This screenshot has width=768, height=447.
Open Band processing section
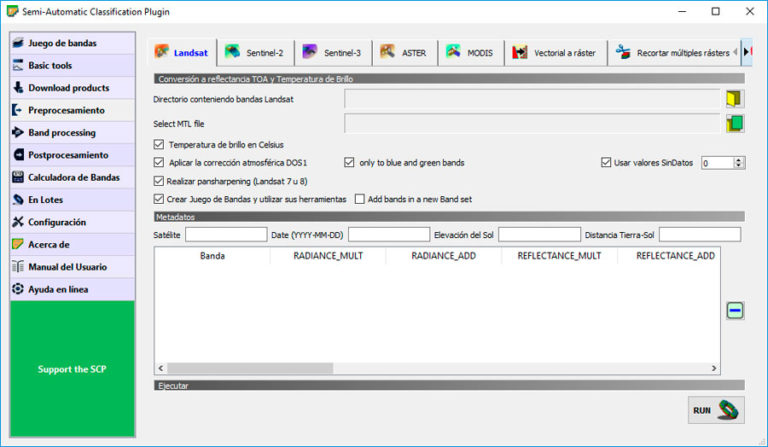tap(72, 133)
